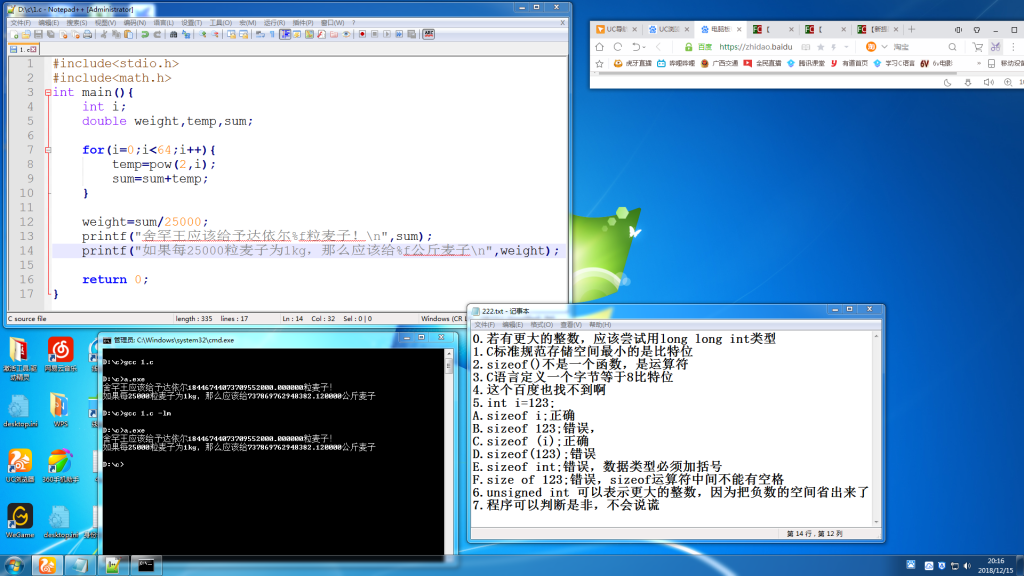Click the zhidao.baidu address bar
Image resolution: width=1024 pixels, height=576 pixels.
[x=755, y=47]
